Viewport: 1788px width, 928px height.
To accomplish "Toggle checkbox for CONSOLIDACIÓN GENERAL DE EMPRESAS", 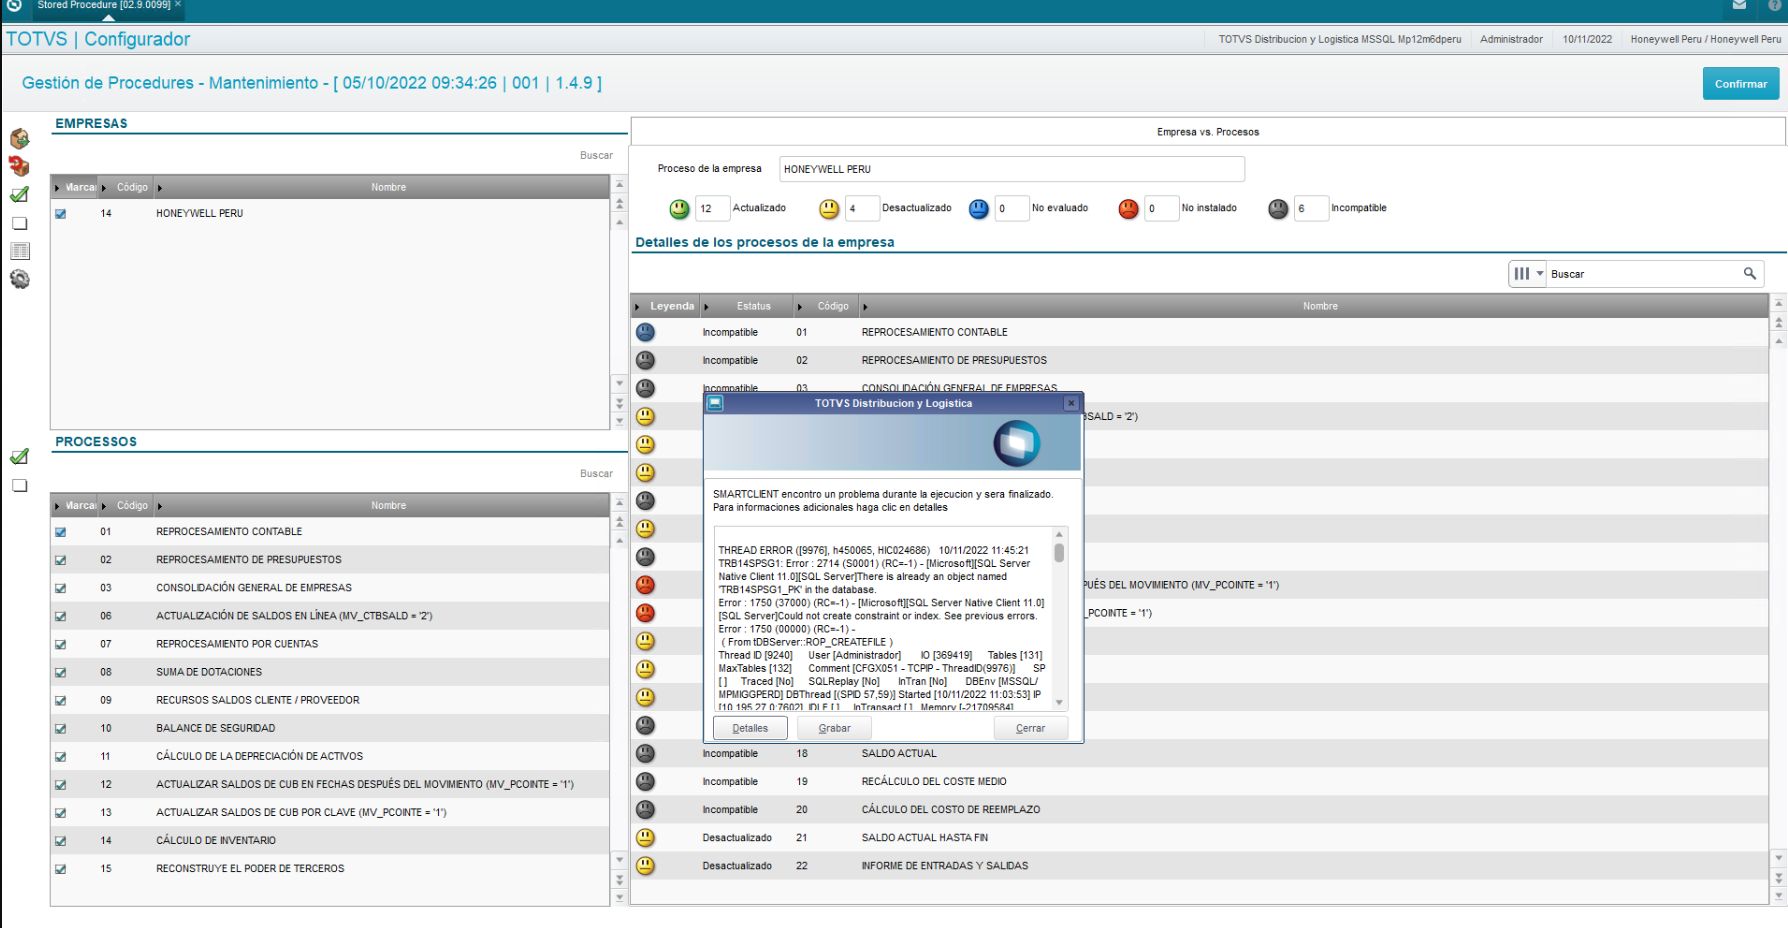I will pyautogui.click(x=61, y=588).
